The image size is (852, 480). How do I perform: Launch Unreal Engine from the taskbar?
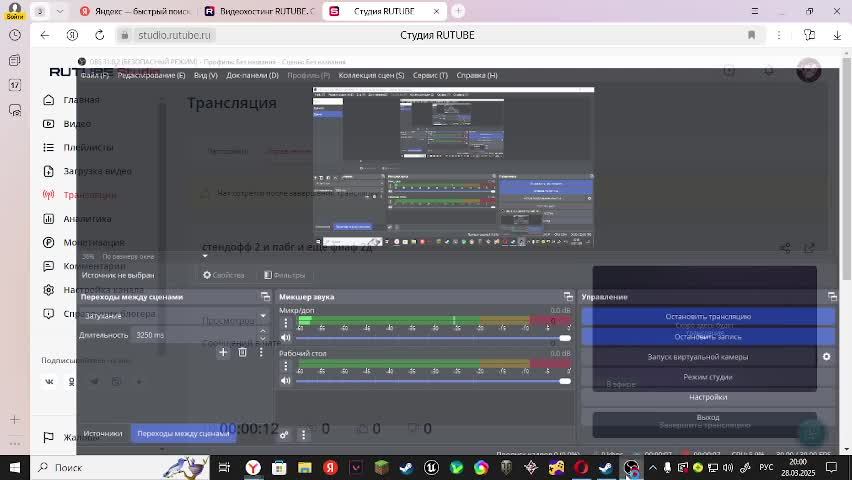431,467
